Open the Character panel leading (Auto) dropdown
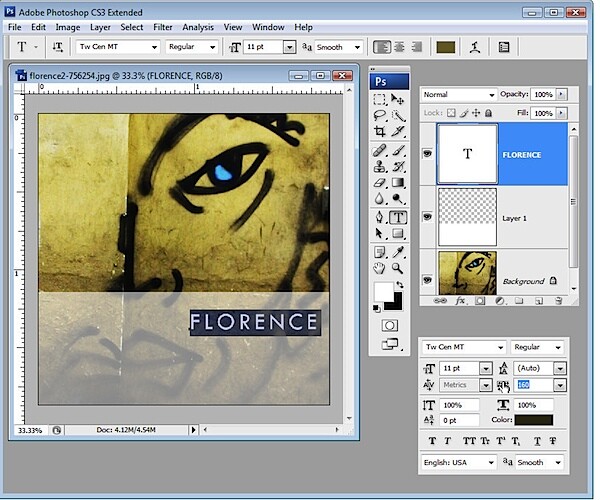The width and height of the screenshot is (600, 500). (559, 368)
